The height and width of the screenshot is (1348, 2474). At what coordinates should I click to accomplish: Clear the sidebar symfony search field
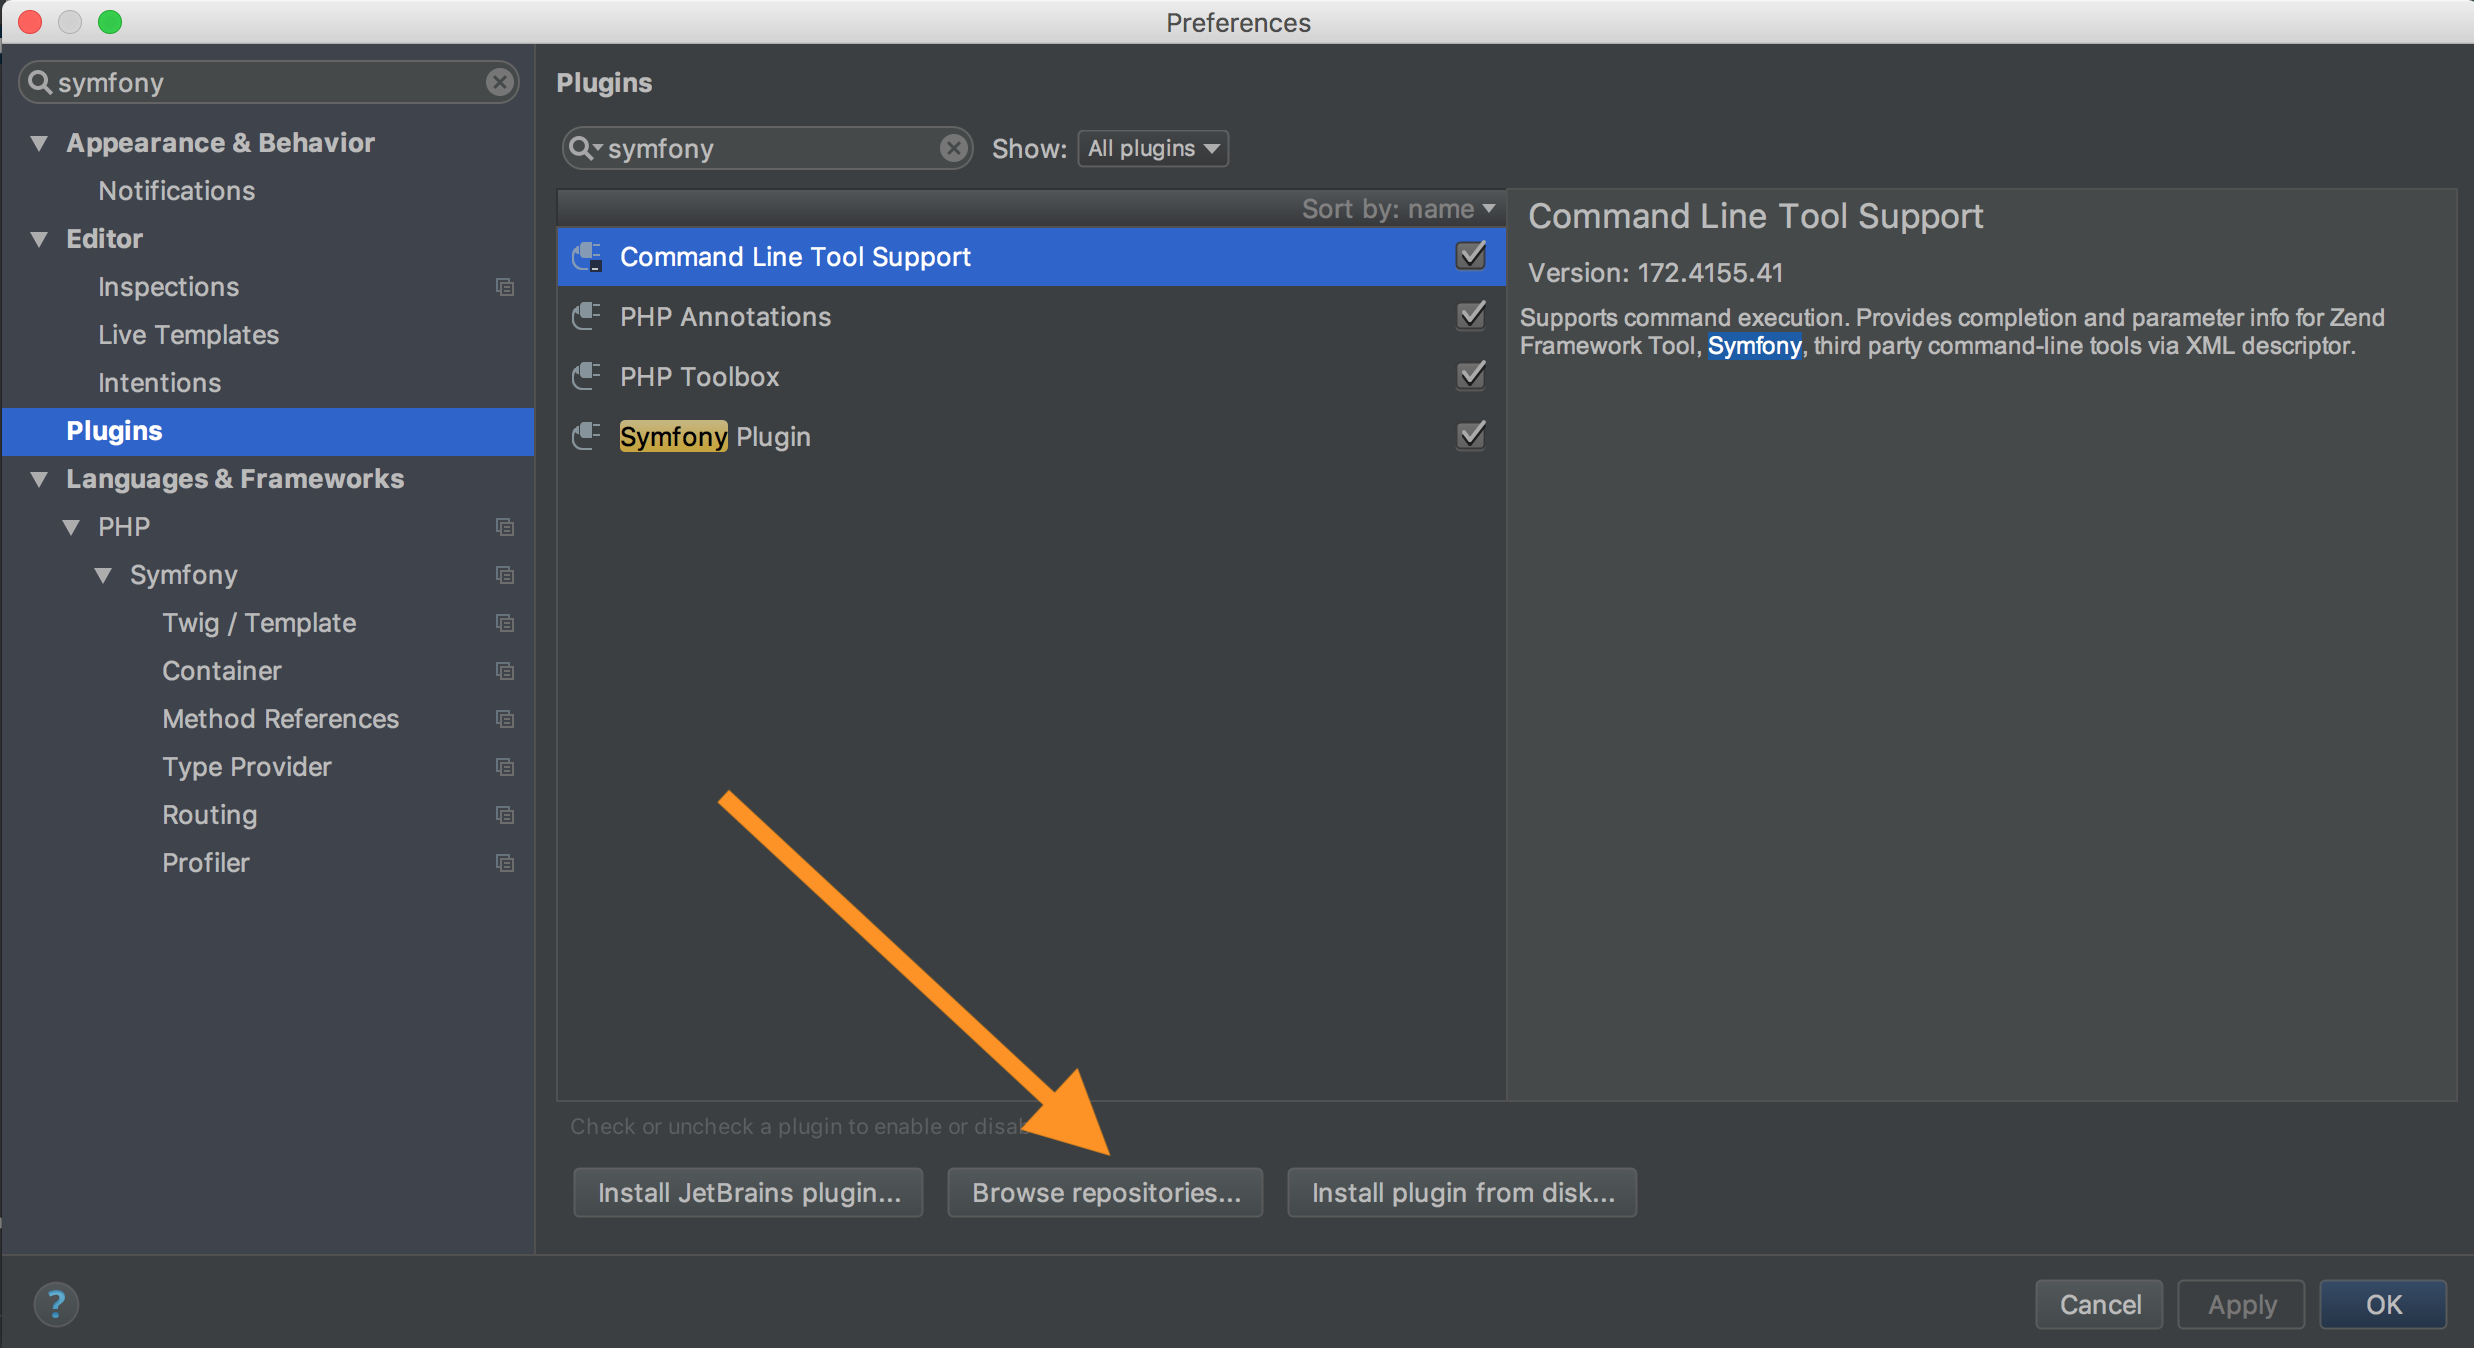coord(499,82)
